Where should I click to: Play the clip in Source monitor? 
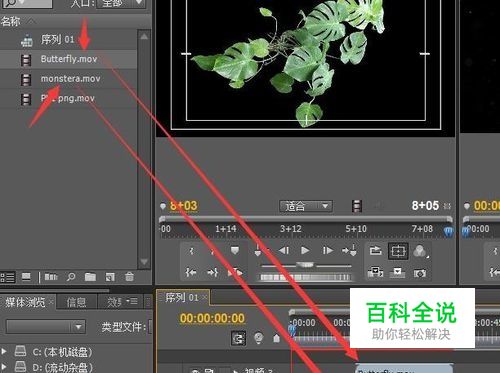[x=305, y=250]
